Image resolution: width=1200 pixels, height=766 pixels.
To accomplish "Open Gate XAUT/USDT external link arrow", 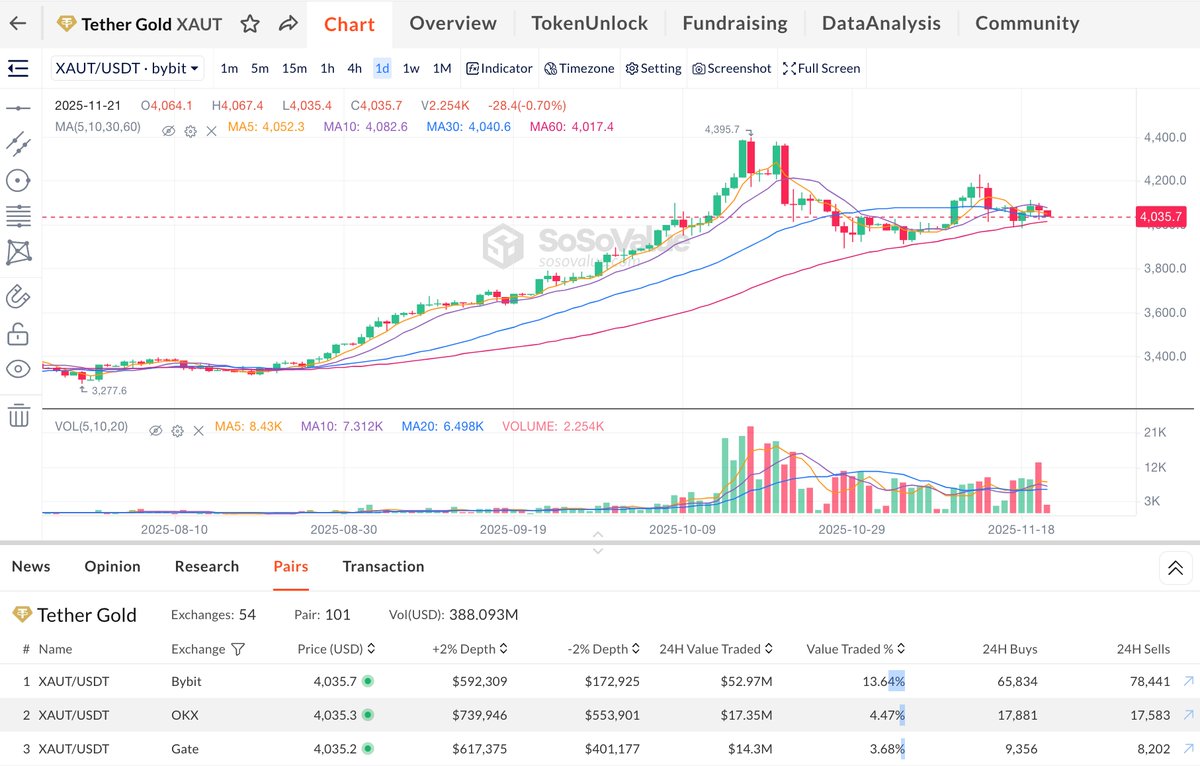I will [1188, 749].
